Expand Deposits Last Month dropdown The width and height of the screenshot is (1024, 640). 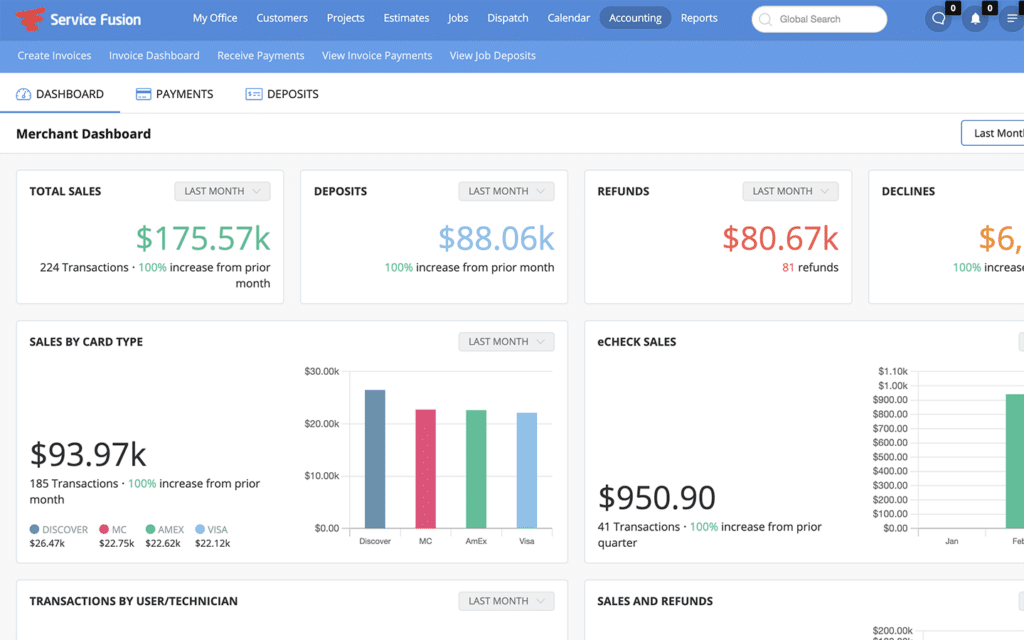(x=506, y=191)
